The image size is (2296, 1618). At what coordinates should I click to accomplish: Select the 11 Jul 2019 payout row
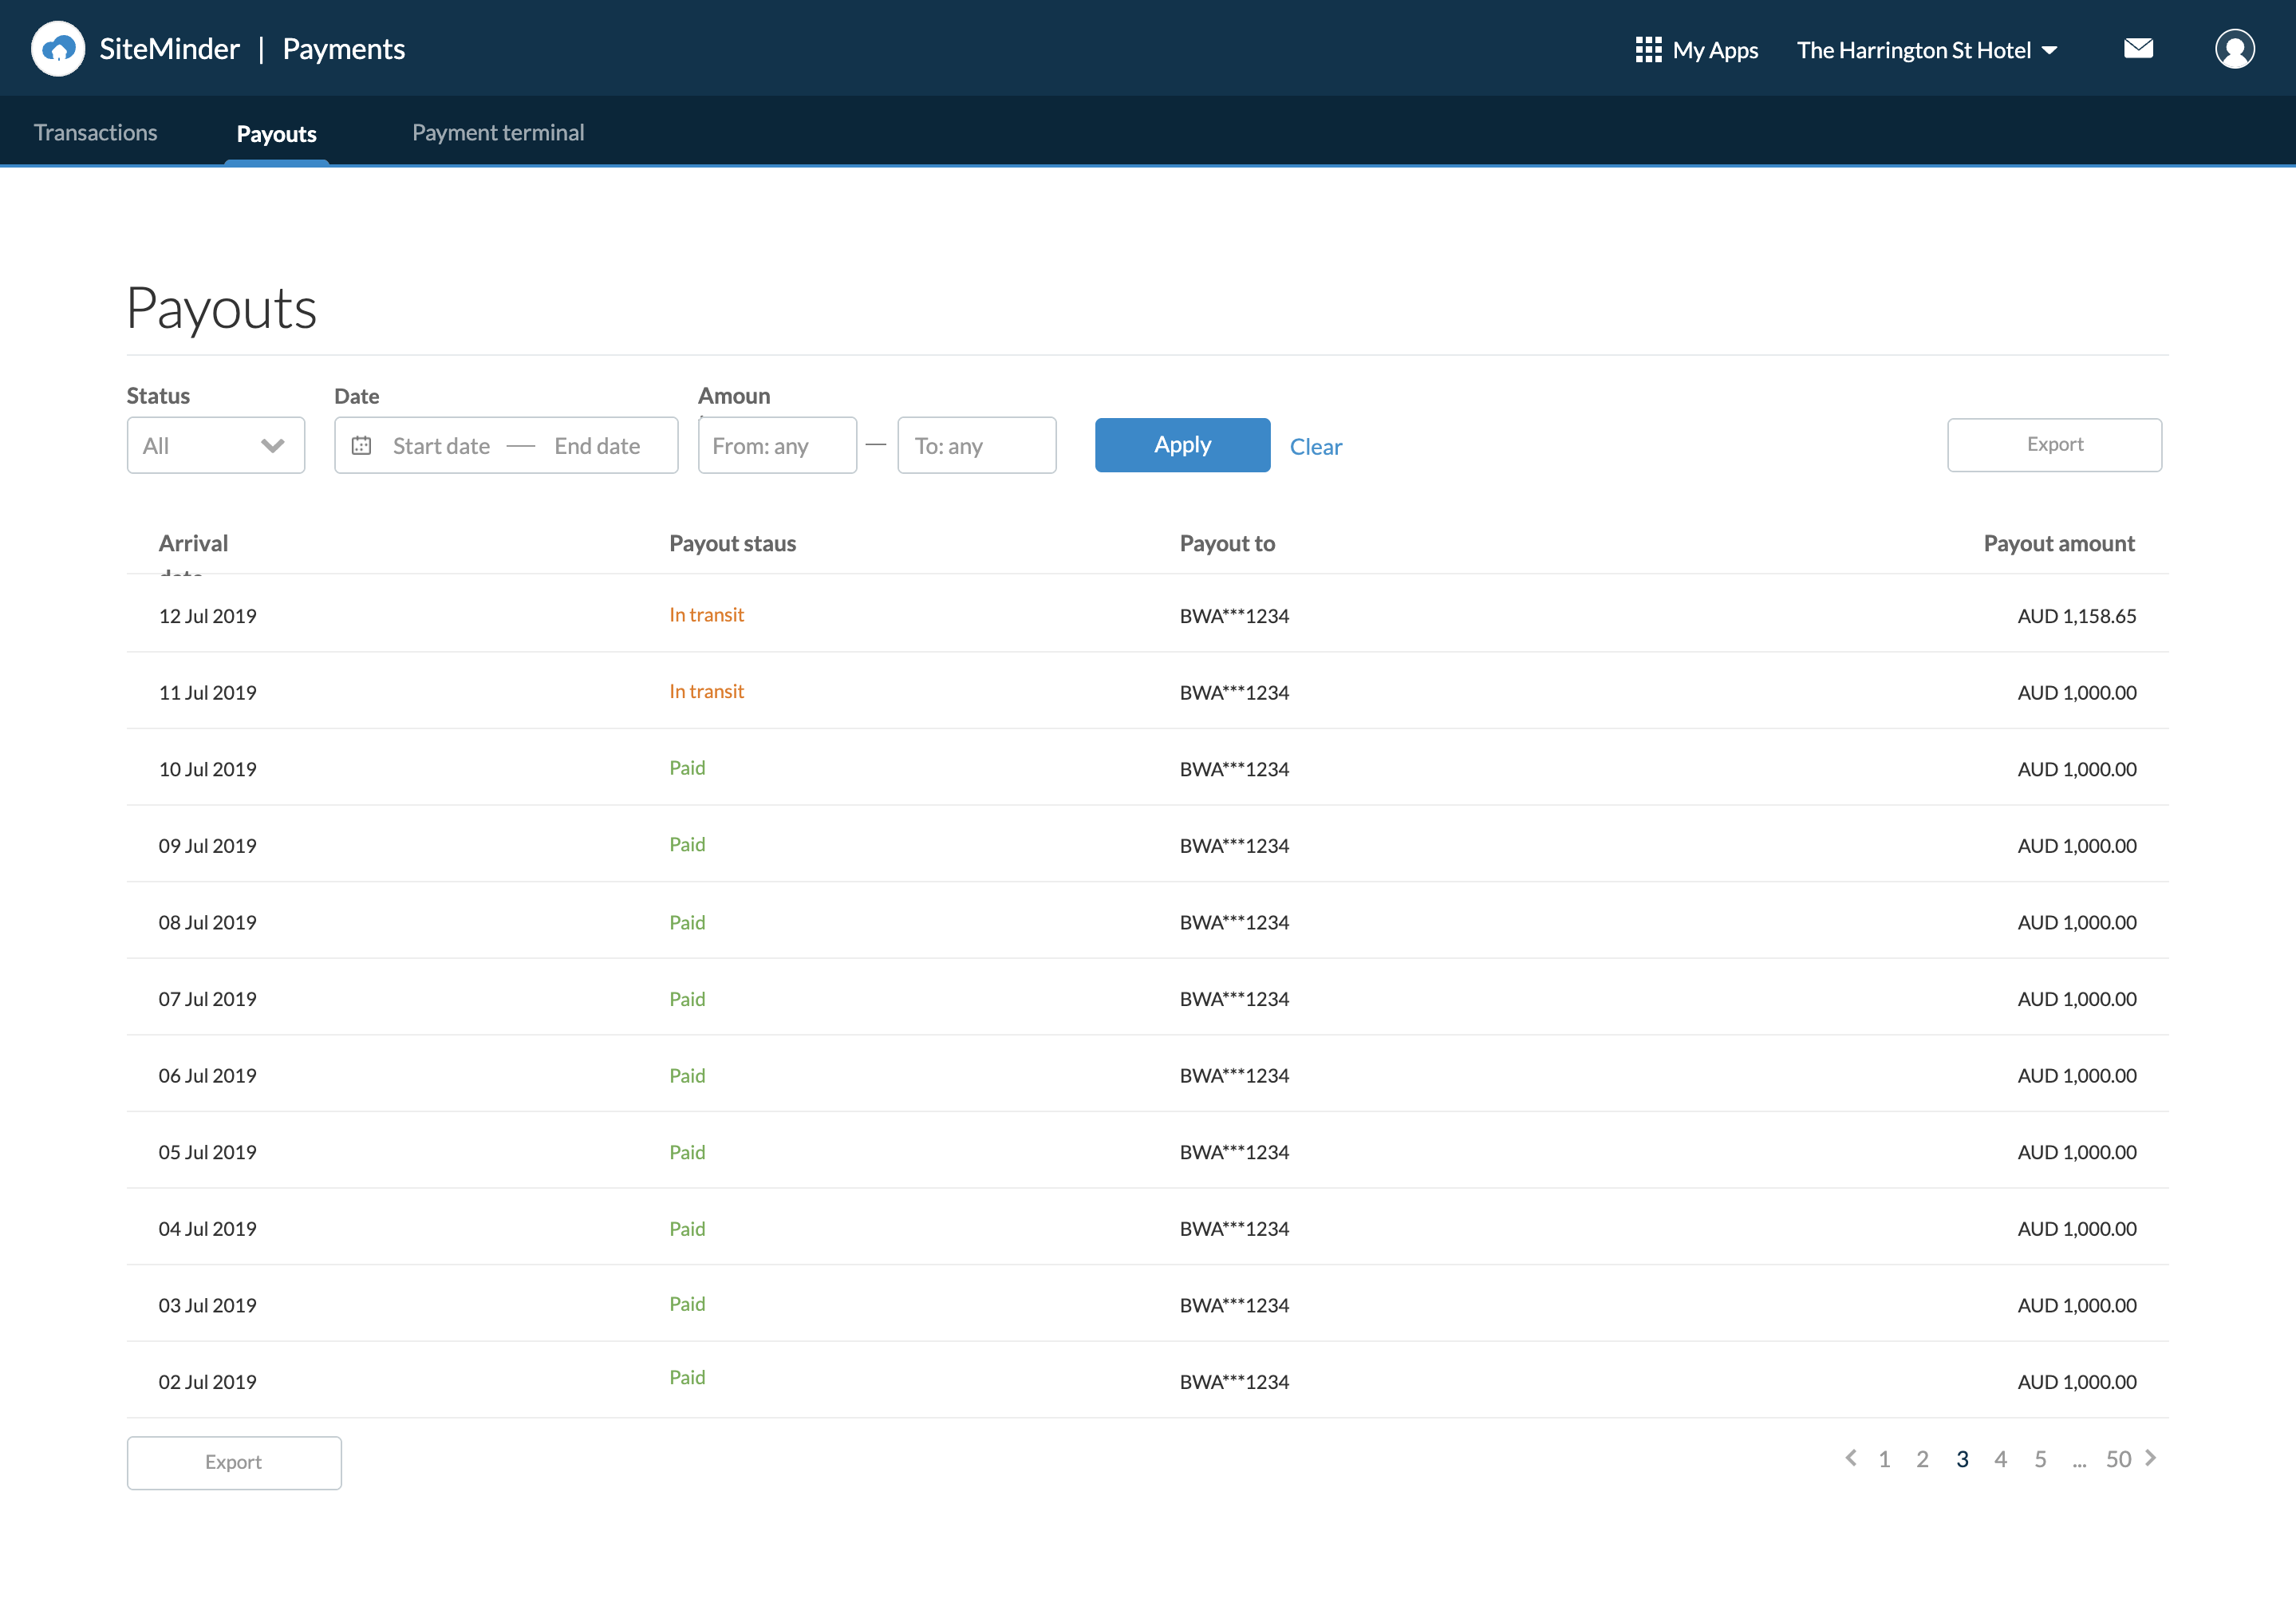(x=1147, y=691)
